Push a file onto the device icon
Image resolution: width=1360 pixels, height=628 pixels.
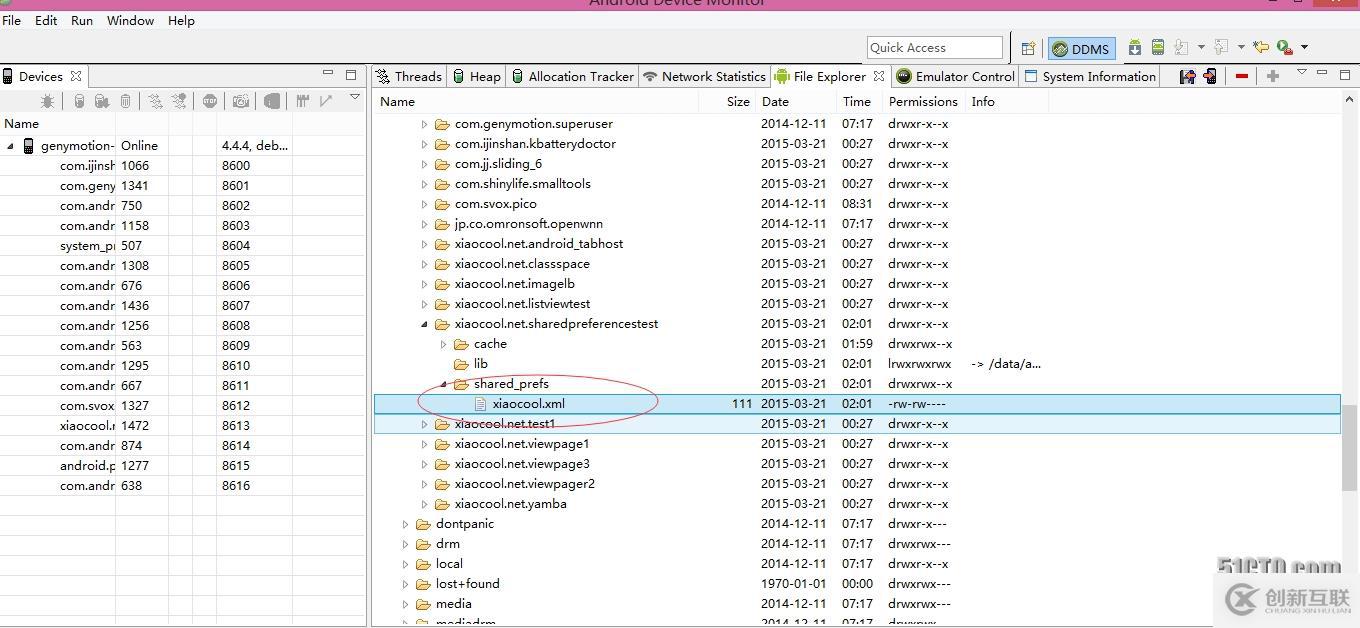[x=1210, y=76]
